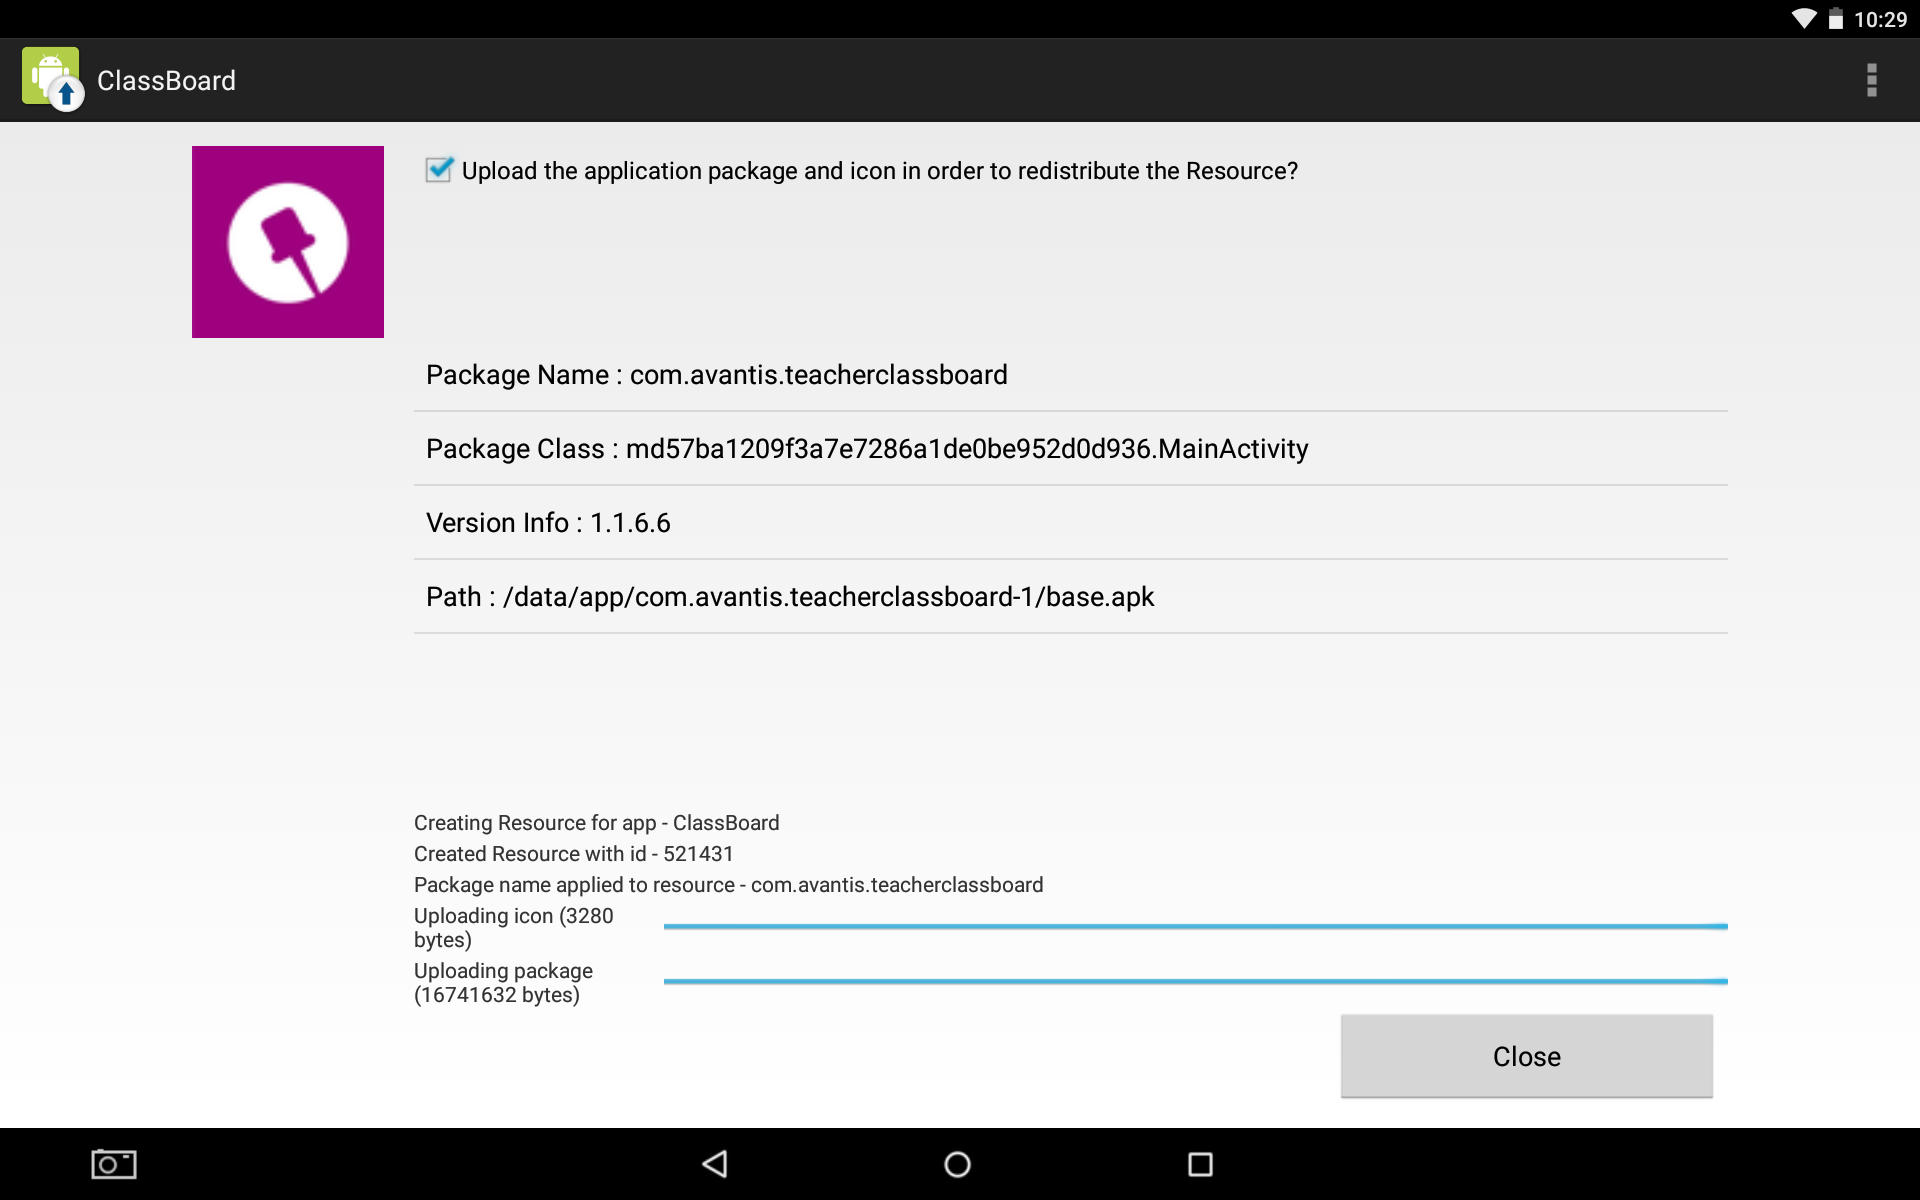
Task: Open recent apps with square icon
Action: click(x=1200, y=1164)
